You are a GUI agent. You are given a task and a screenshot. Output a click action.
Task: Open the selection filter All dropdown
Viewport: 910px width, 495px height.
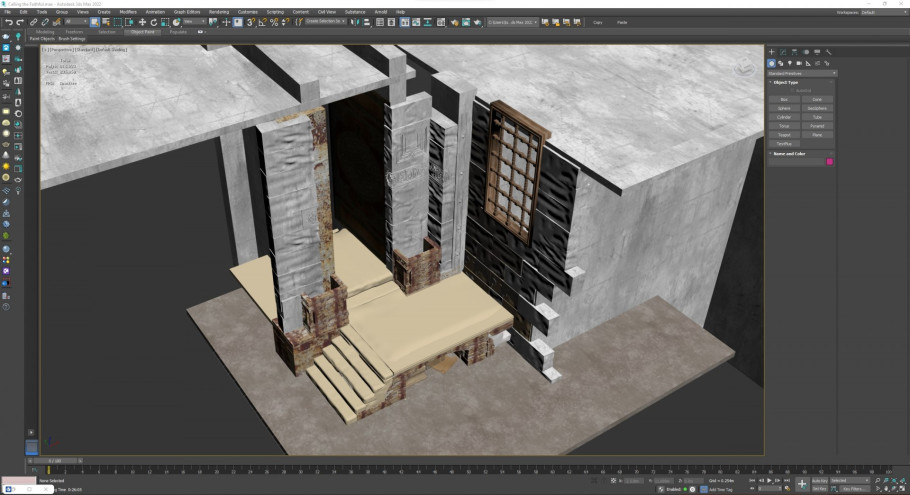[x=76, y=22]
